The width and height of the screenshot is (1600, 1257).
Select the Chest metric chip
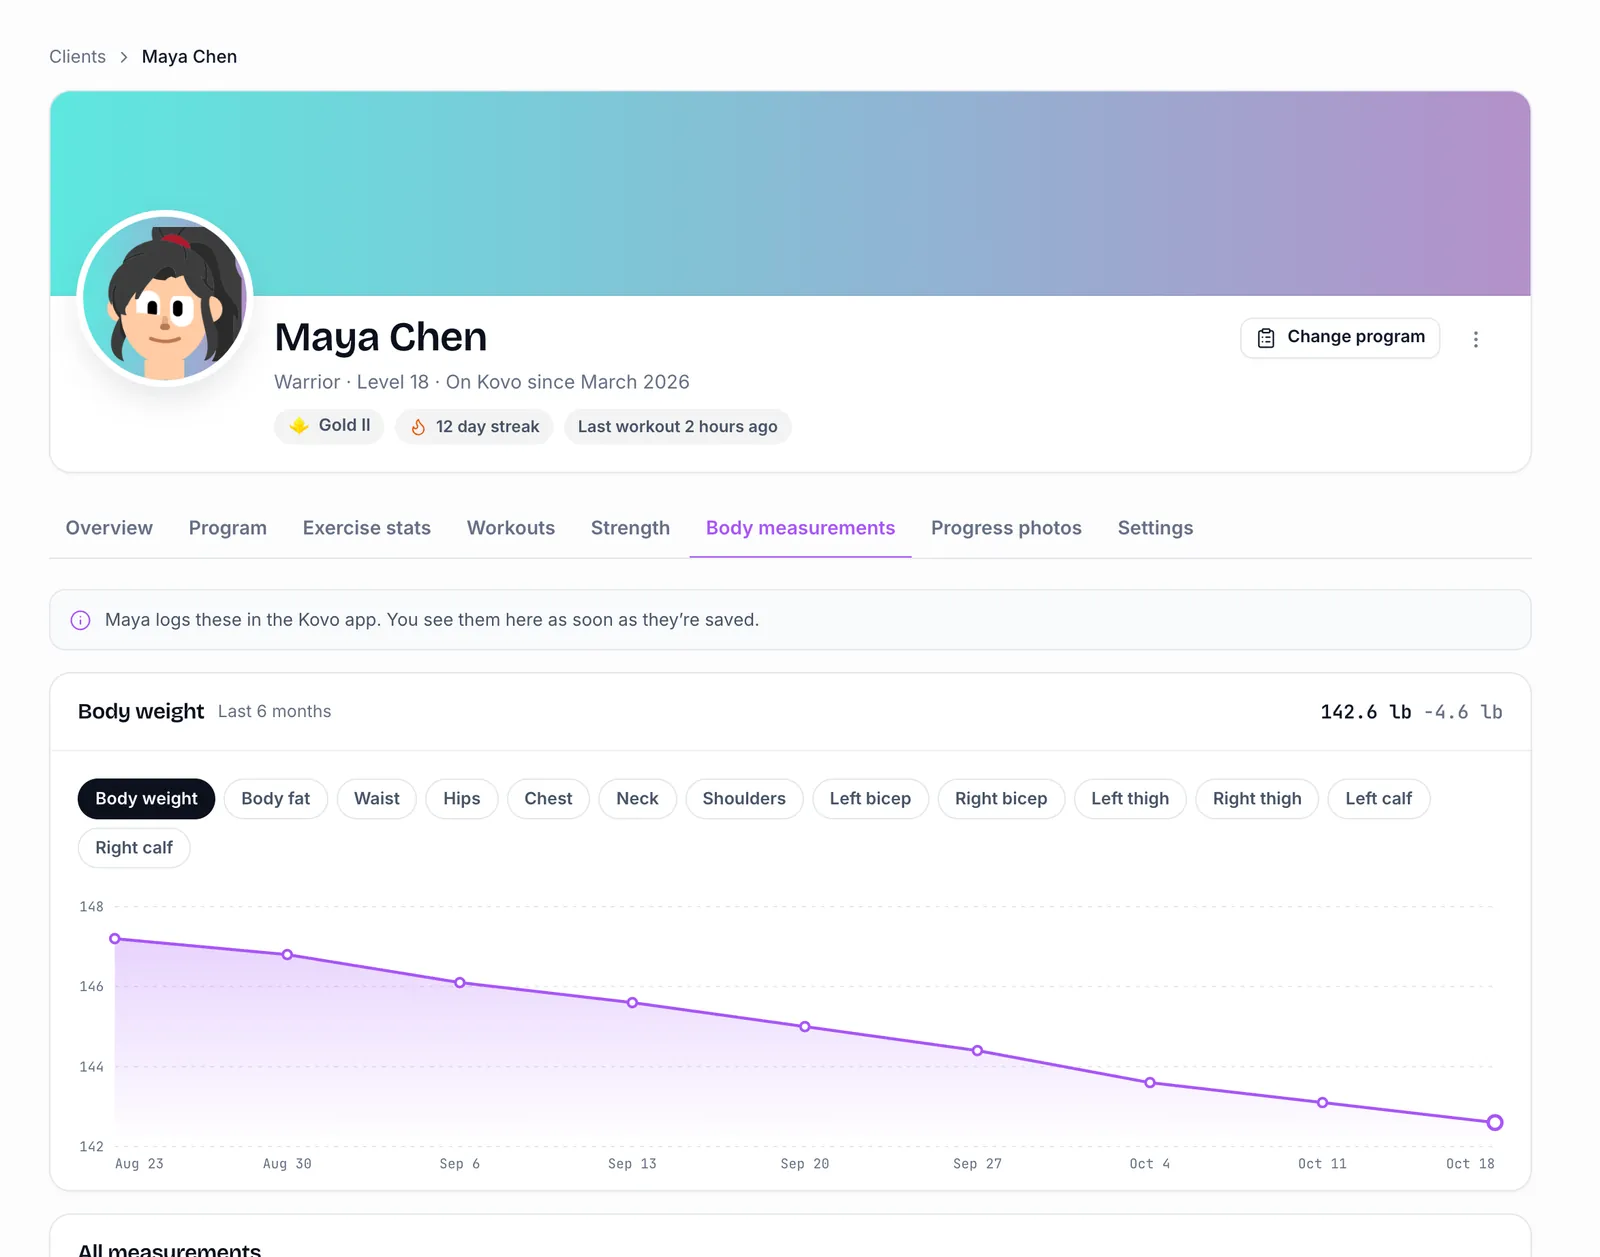[548, 799]
